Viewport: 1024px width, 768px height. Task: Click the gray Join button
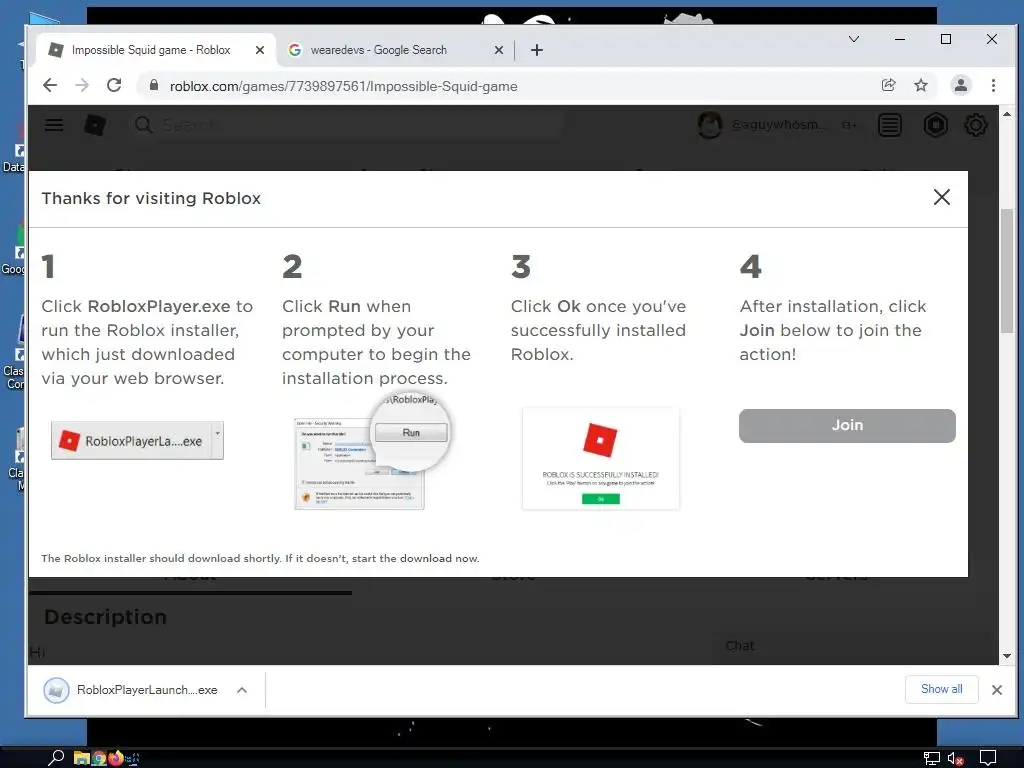coord(847,425)
